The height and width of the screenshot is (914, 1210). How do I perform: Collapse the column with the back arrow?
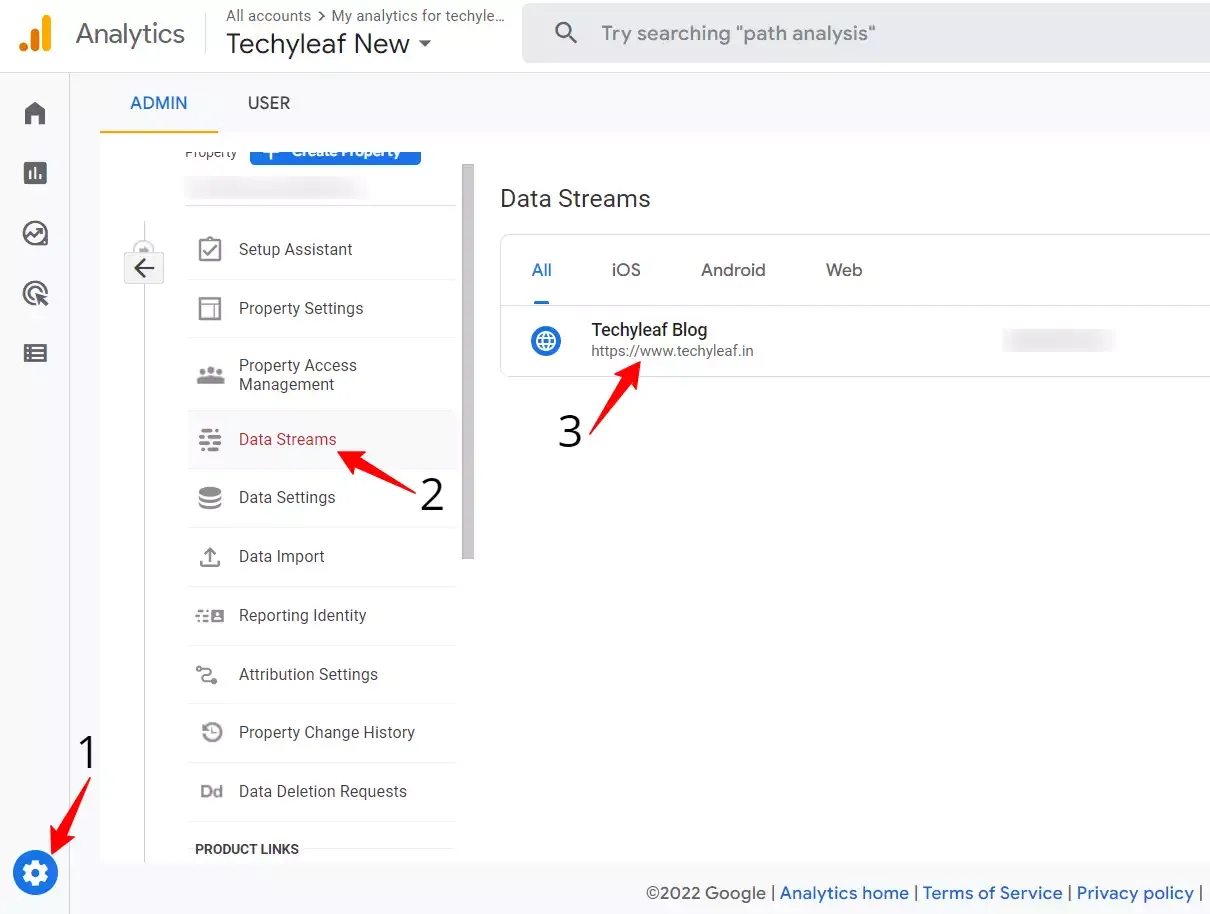pyautogui.click(x=144, y=267)
